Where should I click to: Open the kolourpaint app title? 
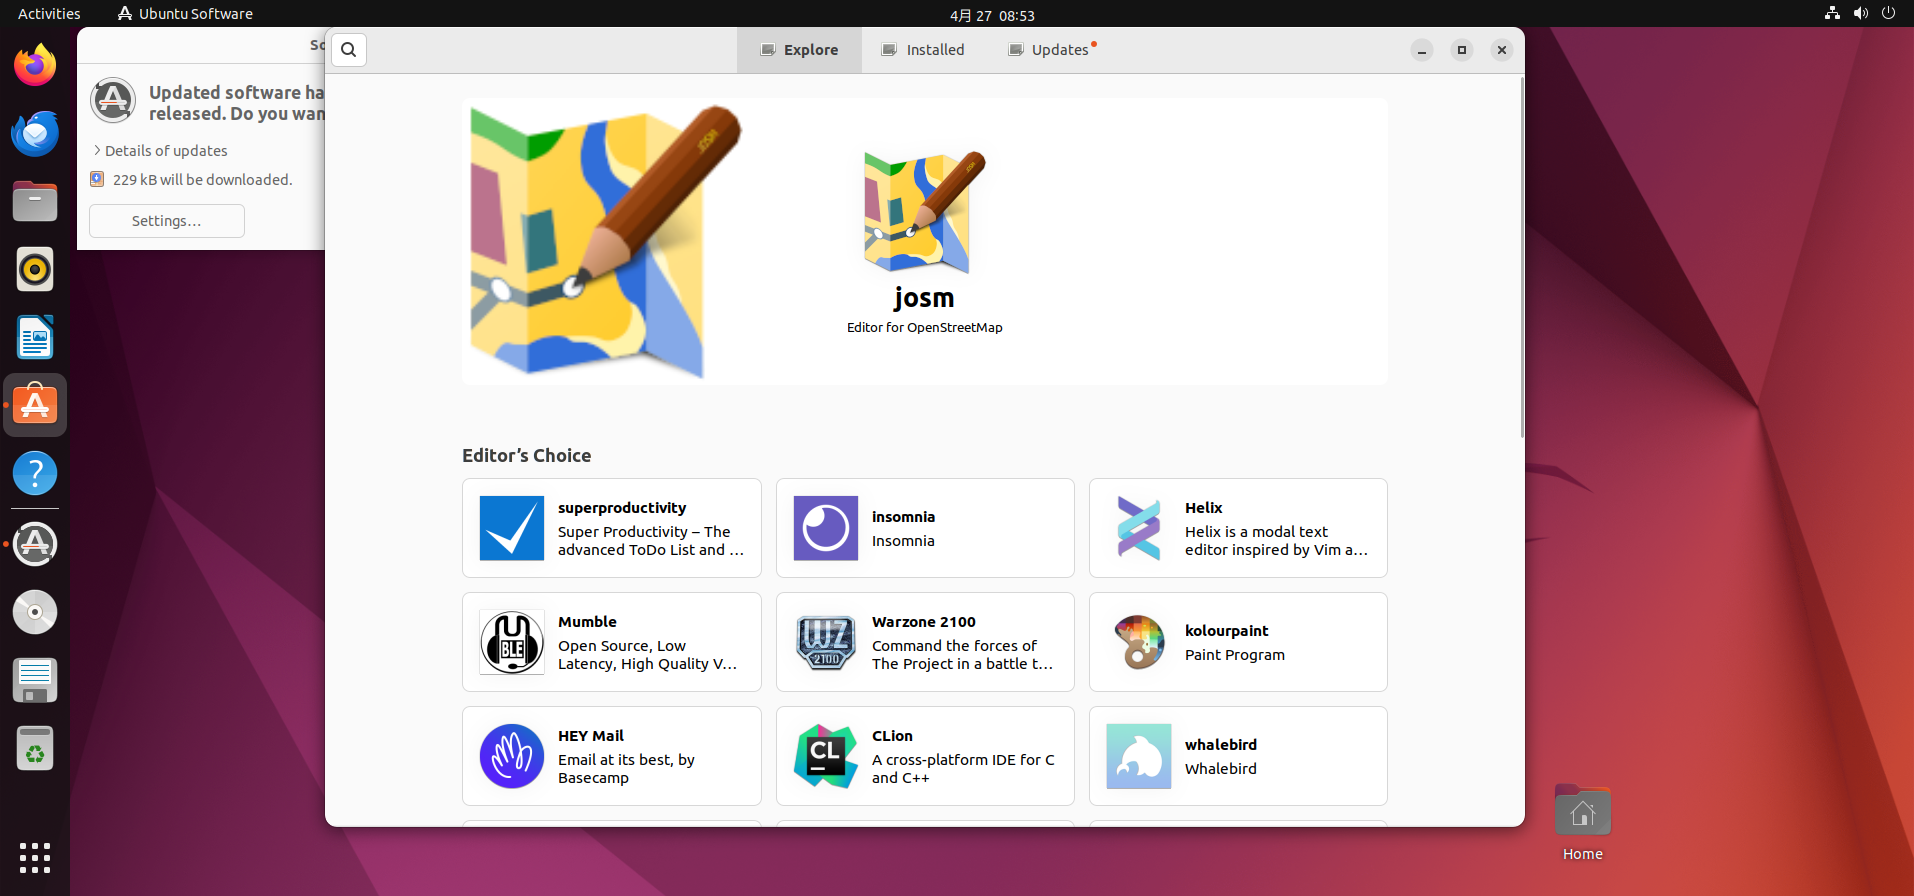click(1226, 631)
